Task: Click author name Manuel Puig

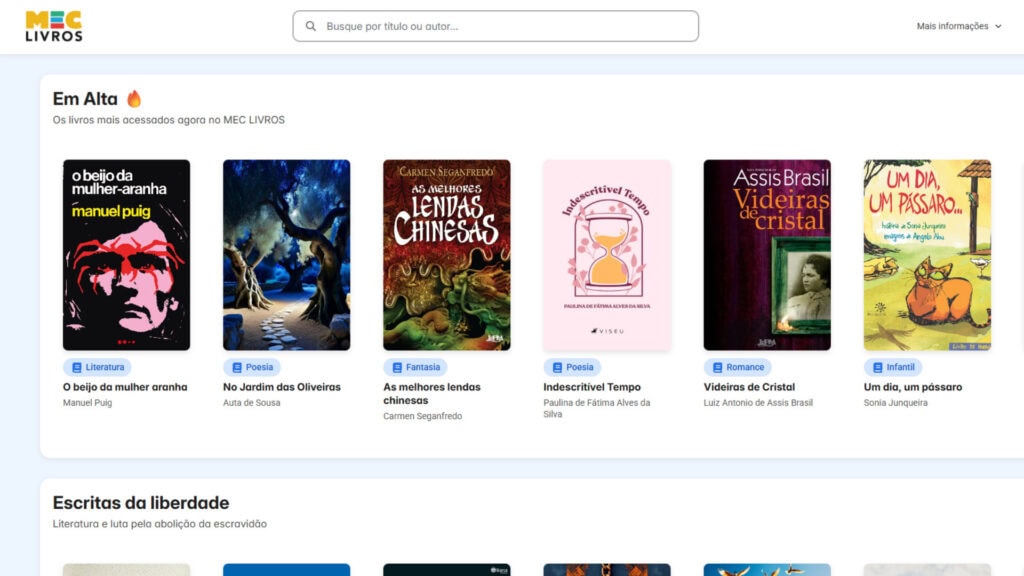Action: pyautogui.click(x=88, y=403)
